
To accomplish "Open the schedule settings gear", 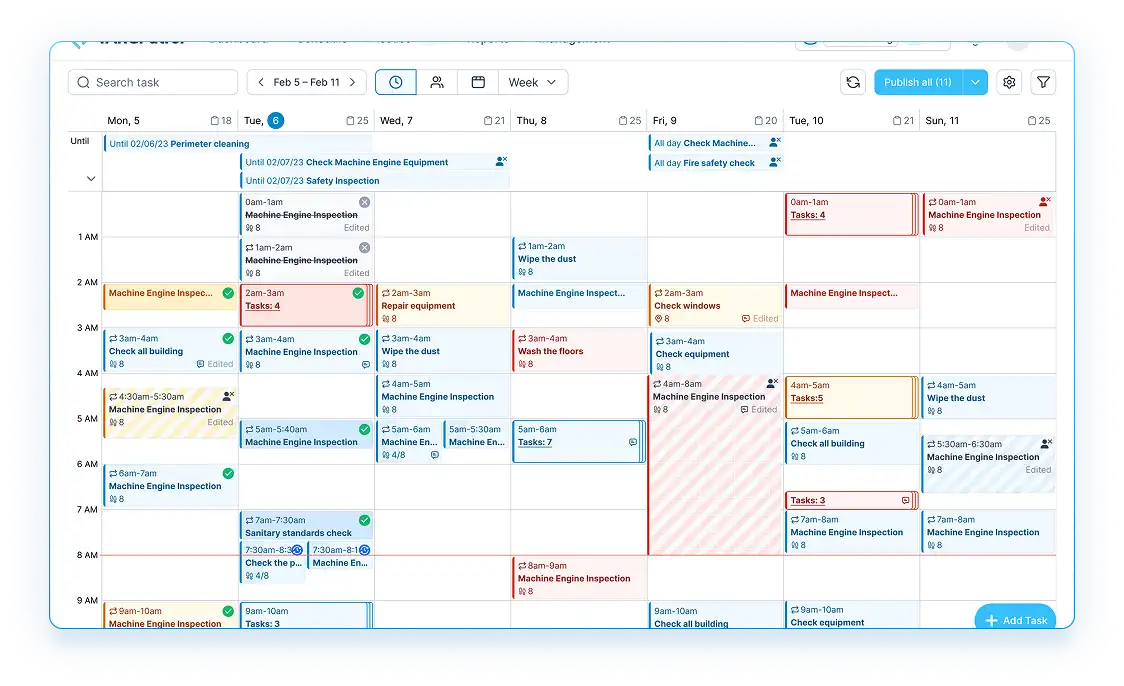I will (1008, 82).
